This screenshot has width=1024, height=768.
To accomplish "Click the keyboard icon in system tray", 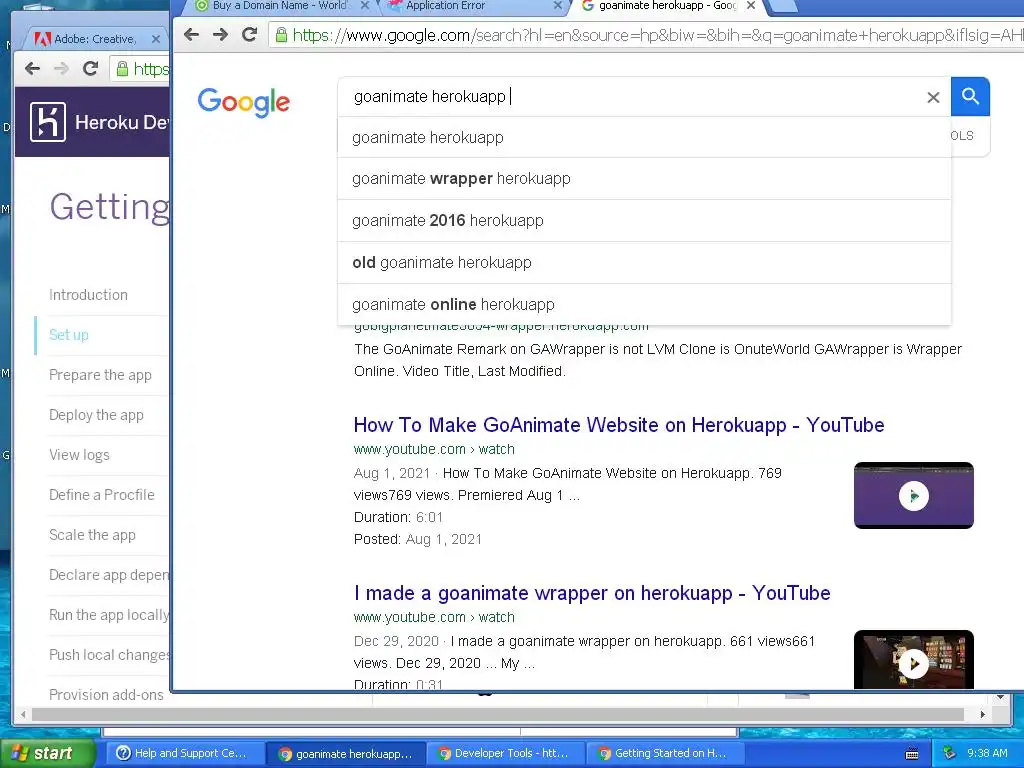I will [912, 754].
